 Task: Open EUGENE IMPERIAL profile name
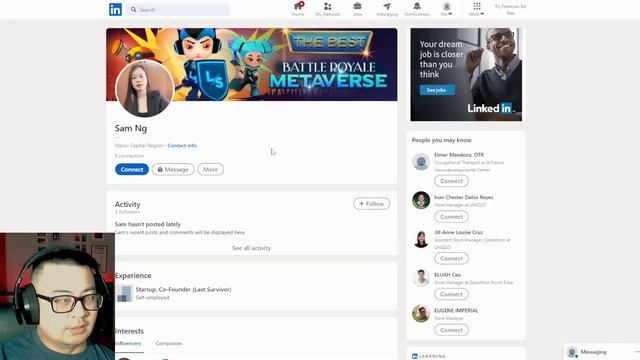456,311
